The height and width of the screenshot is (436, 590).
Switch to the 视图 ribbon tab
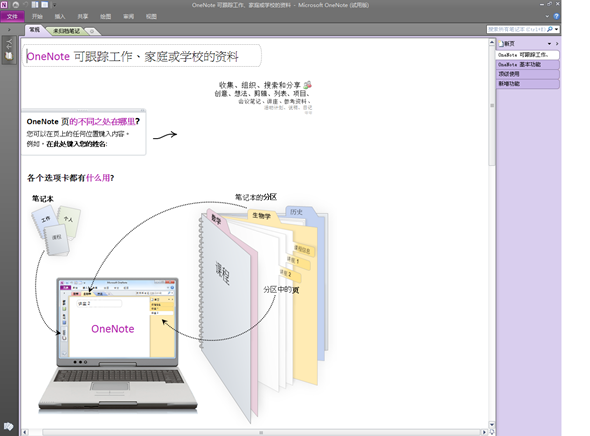[x=151, y=17]
